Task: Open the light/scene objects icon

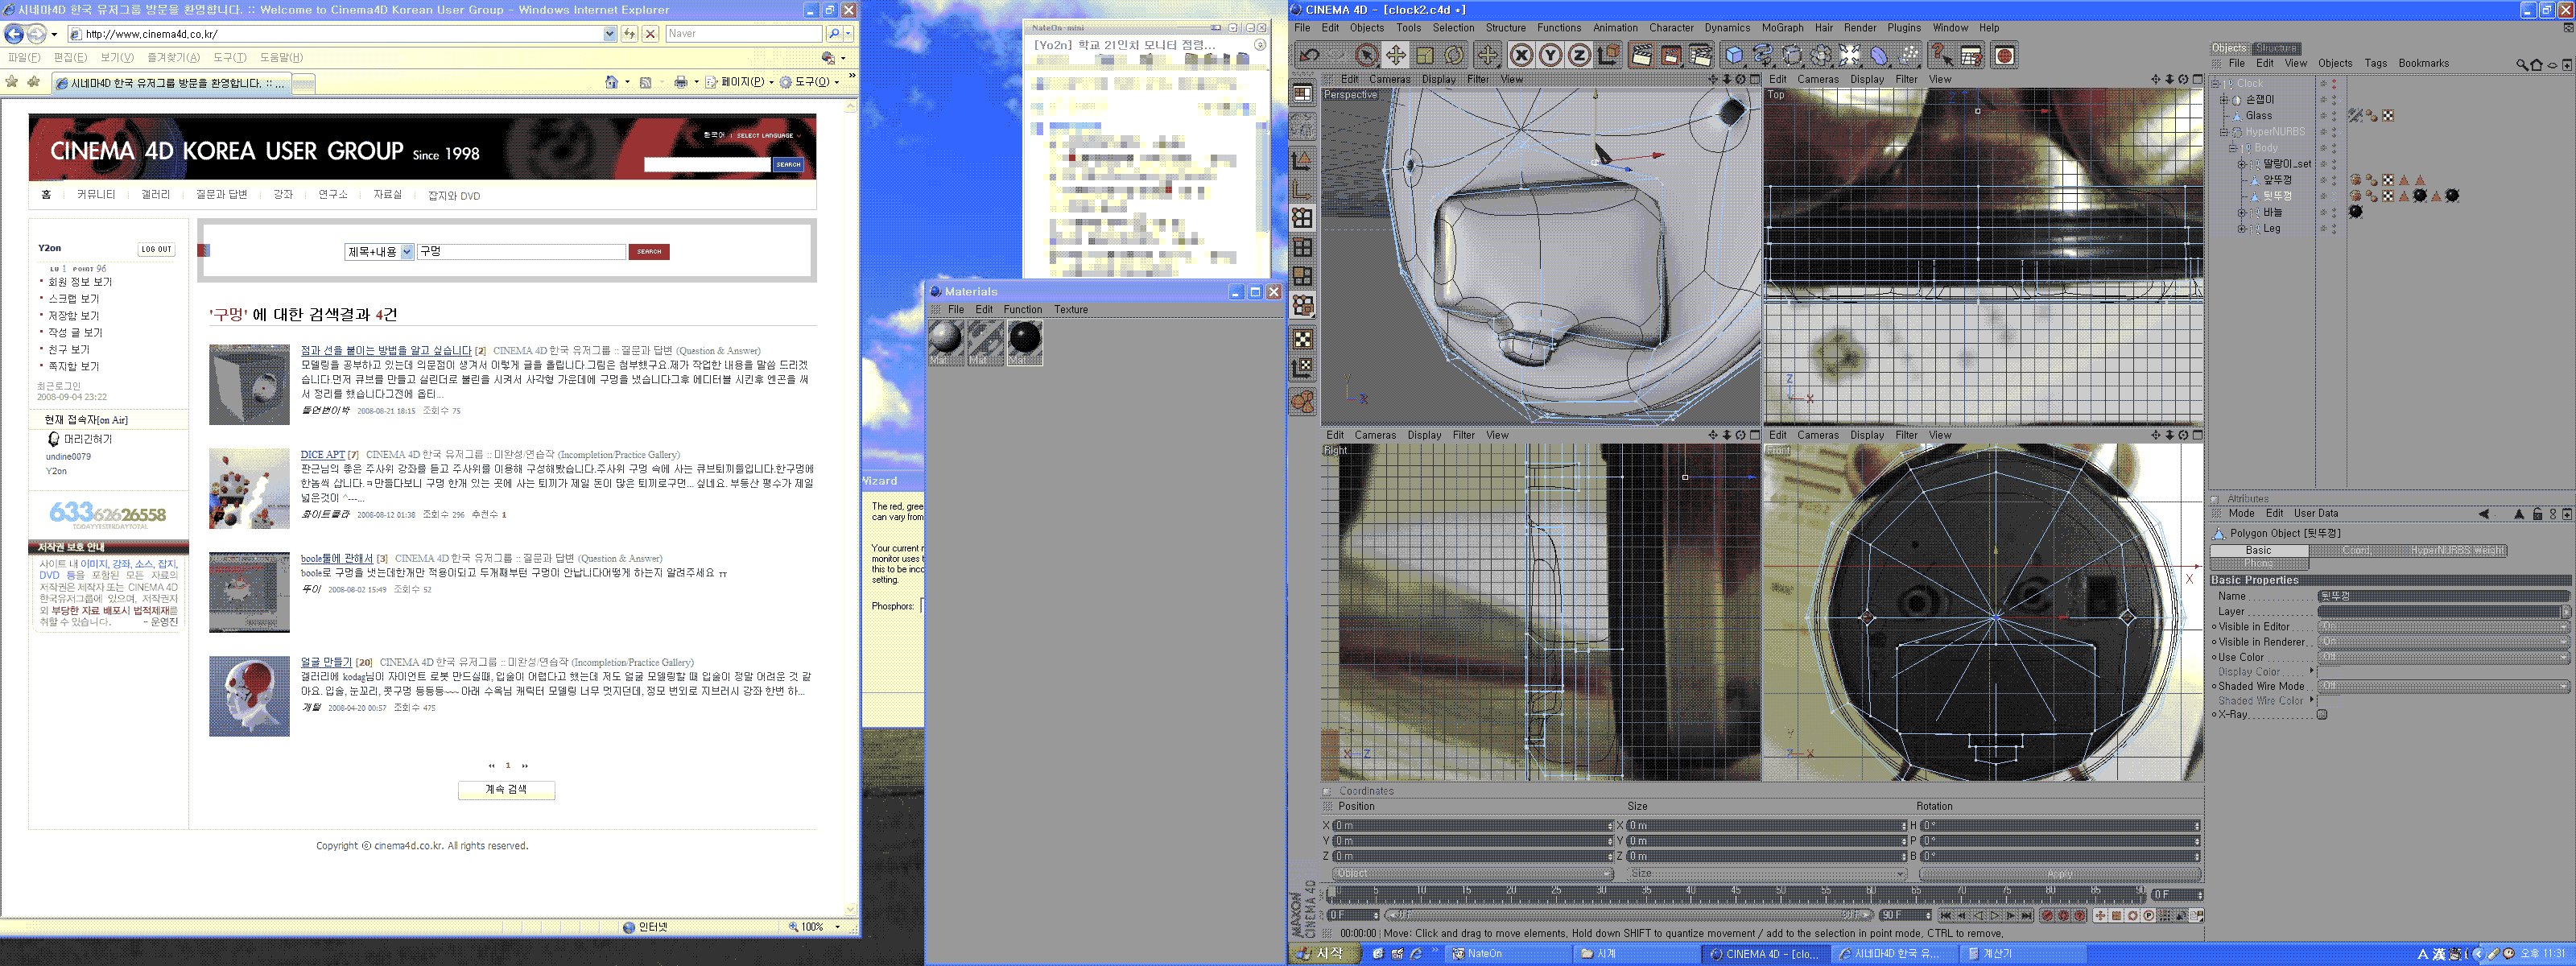Action: coord(1850,55)
